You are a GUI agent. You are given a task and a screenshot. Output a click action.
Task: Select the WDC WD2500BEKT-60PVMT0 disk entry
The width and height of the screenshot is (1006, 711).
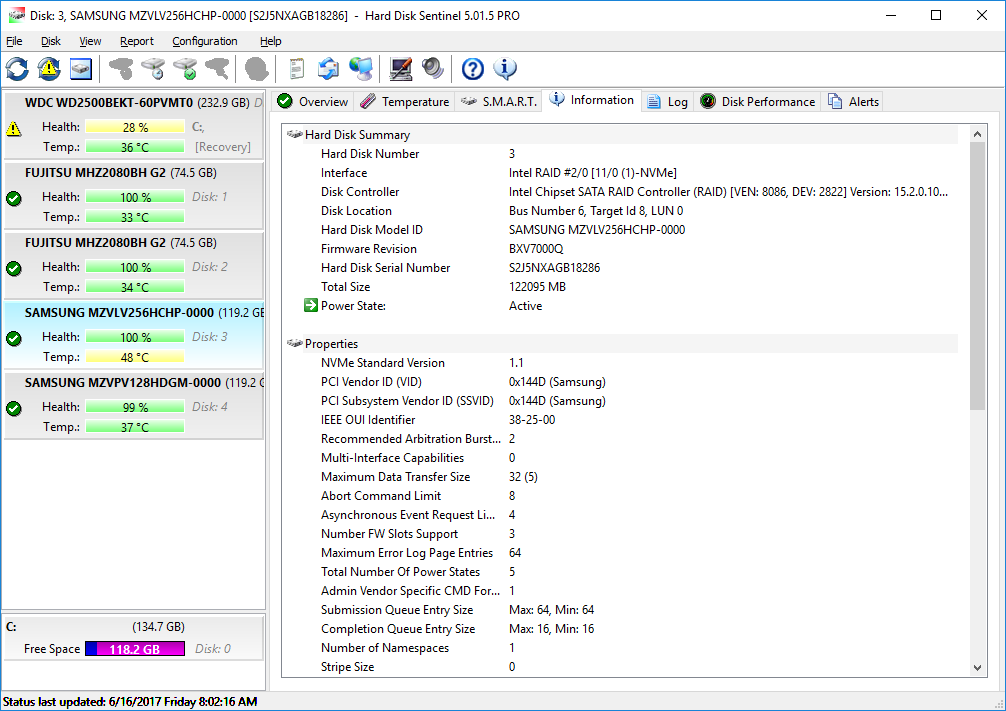pyautogui.click(x=133, y=125)
